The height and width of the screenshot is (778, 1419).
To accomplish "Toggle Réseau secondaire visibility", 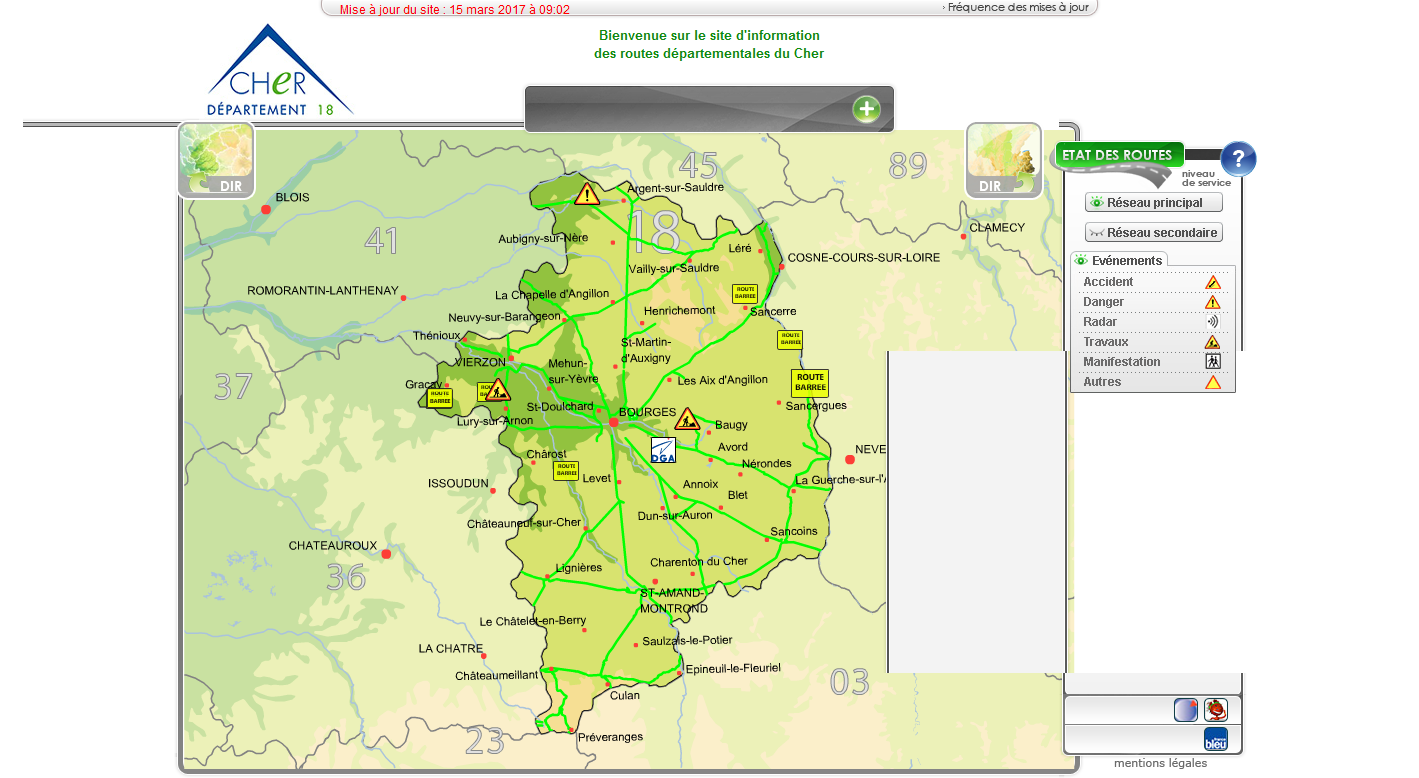I will [x=1153, y=233].
